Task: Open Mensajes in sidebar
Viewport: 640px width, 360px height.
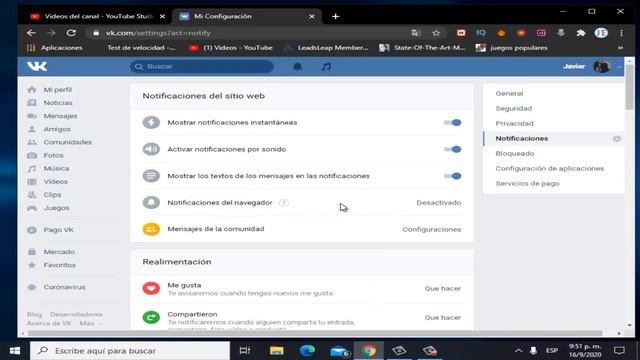Action: pyautogui.click(x=60, y=116)
